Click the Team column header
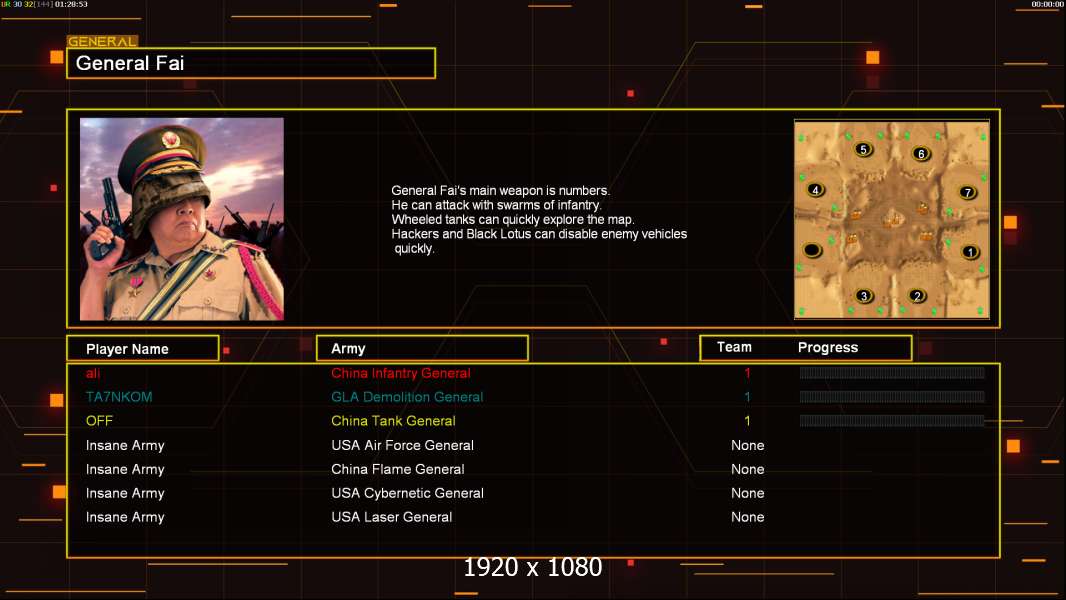This screenshot has width=1066, height=600. 734,347
